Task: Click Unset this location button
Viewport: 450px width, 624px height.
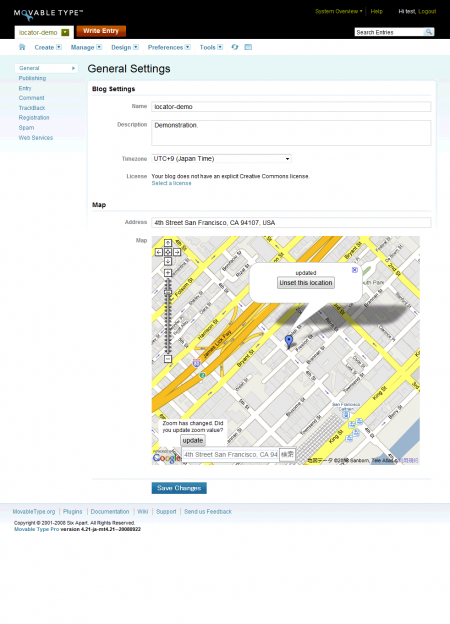Action: pos(306,283)
